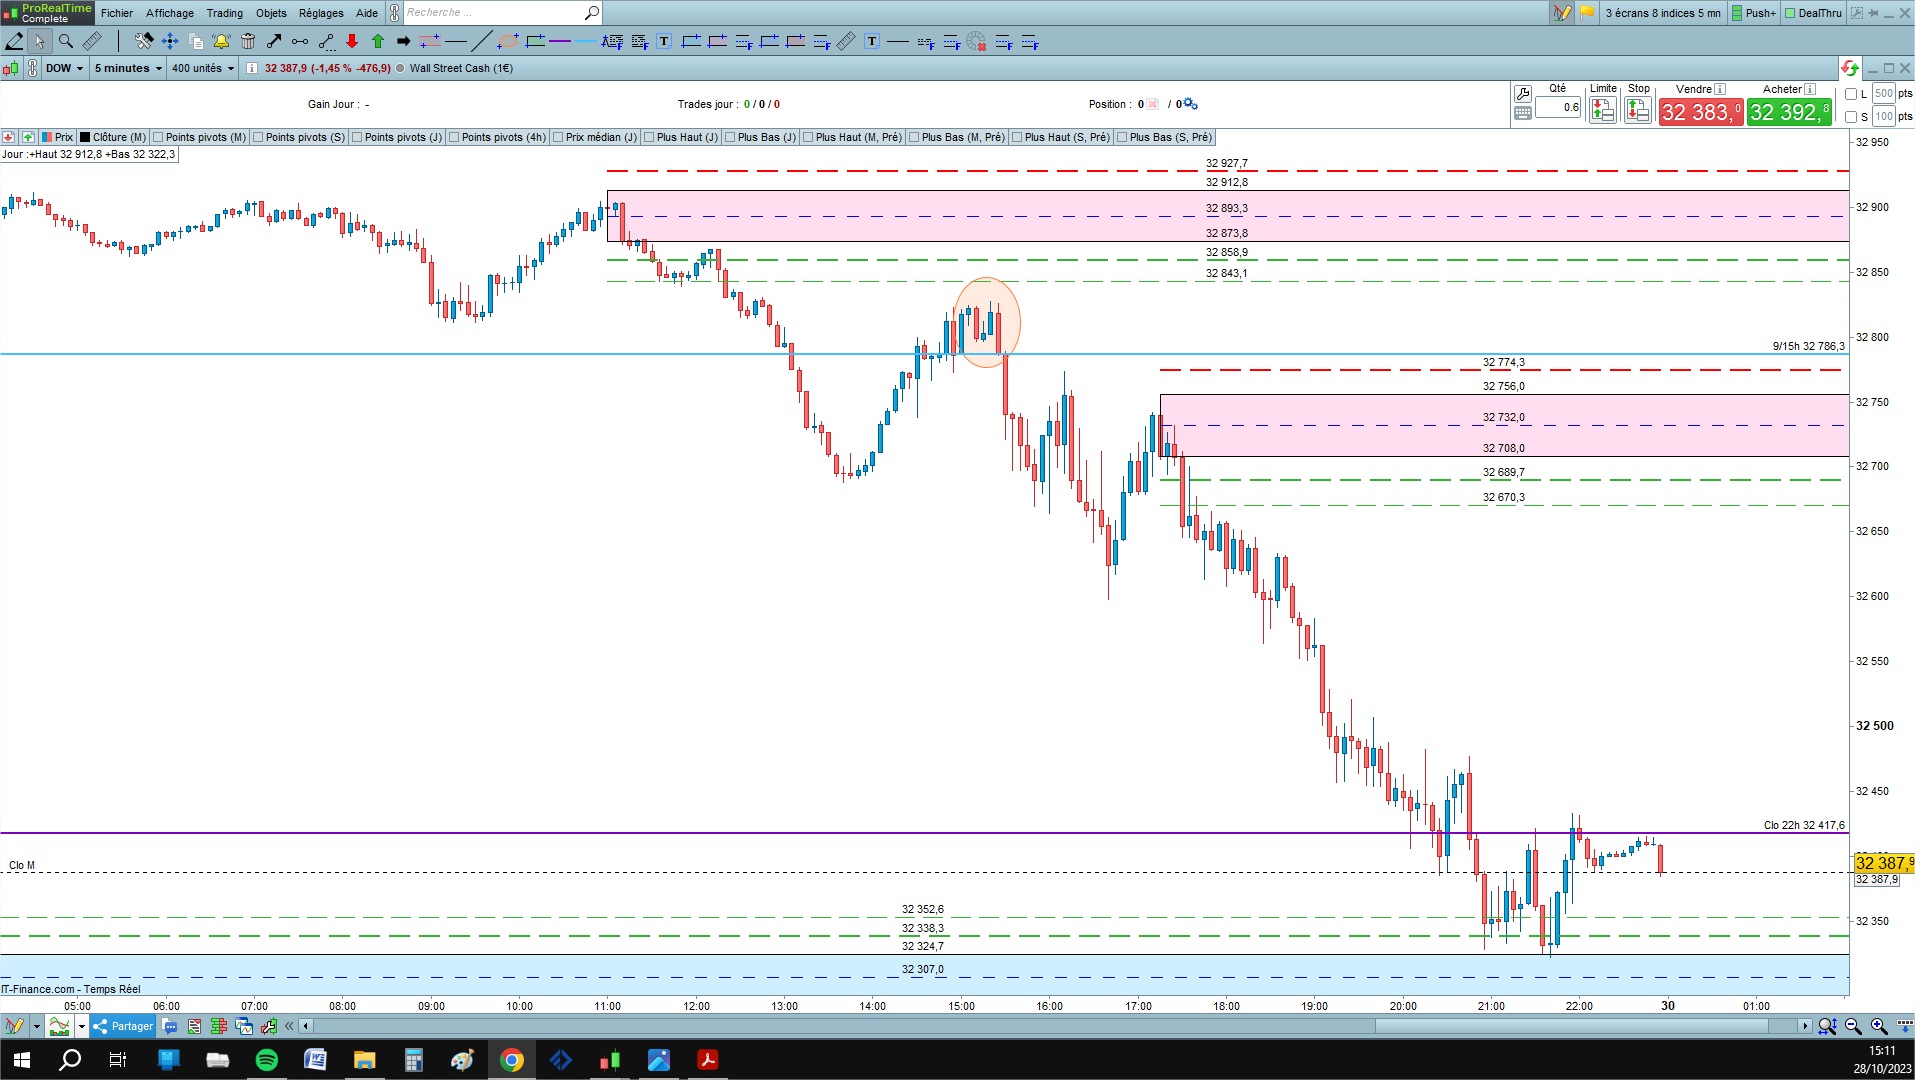The image size is (1915, 1080).
Task: Open the Réglages menu
Action: pos(321,13)
